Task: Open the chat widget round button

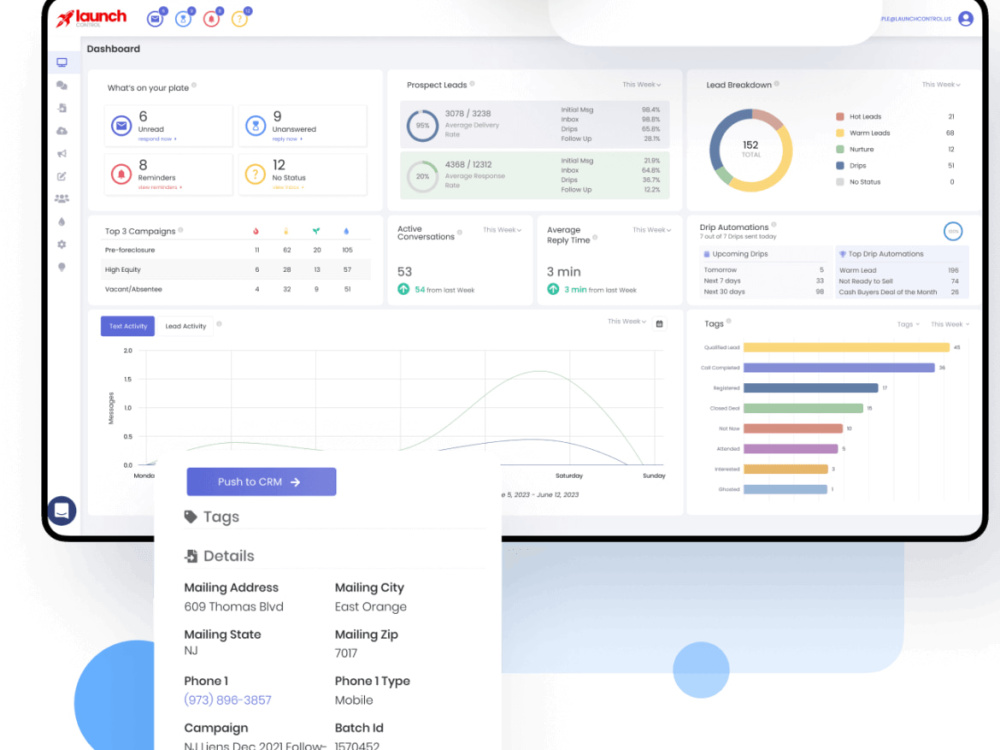Action: click(x=62, y=511)
